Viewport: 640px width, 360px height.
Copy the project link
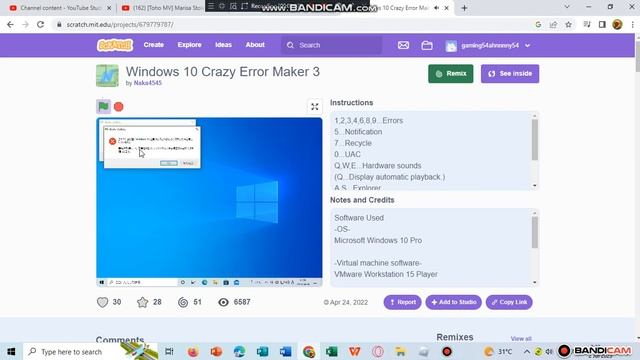[509, 302]
